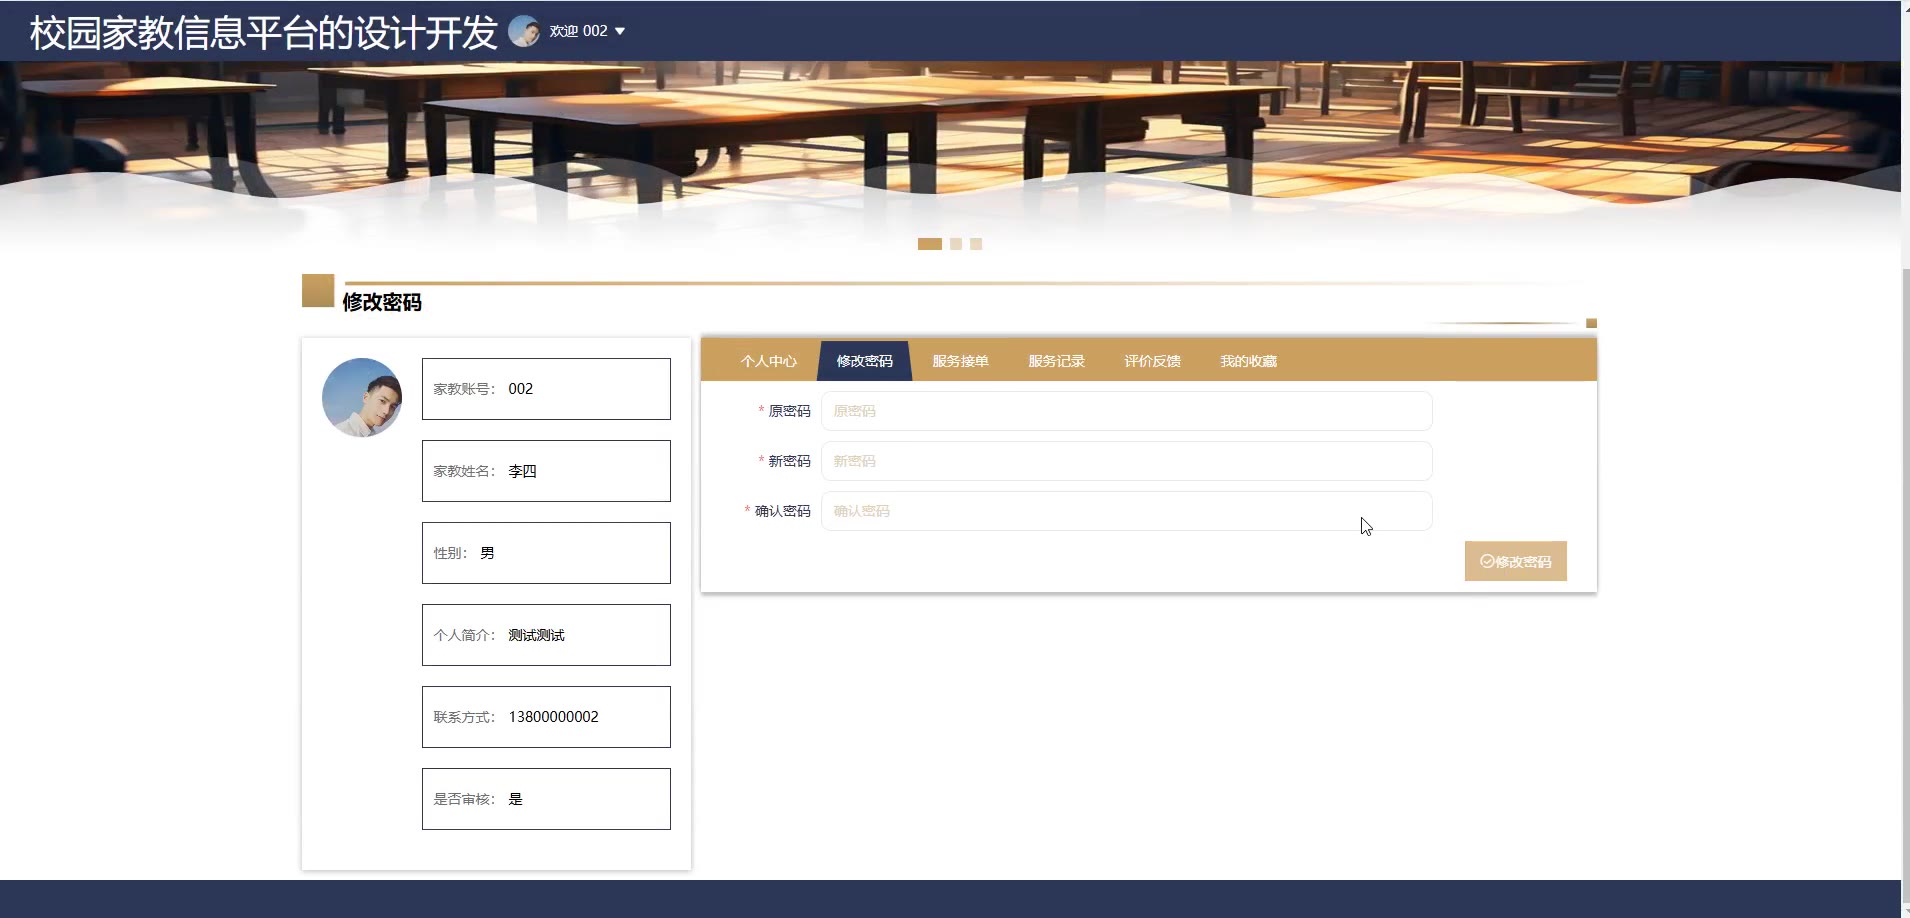
Task: Click the 修改密码 submit button
Action: tap(1516, 561)
